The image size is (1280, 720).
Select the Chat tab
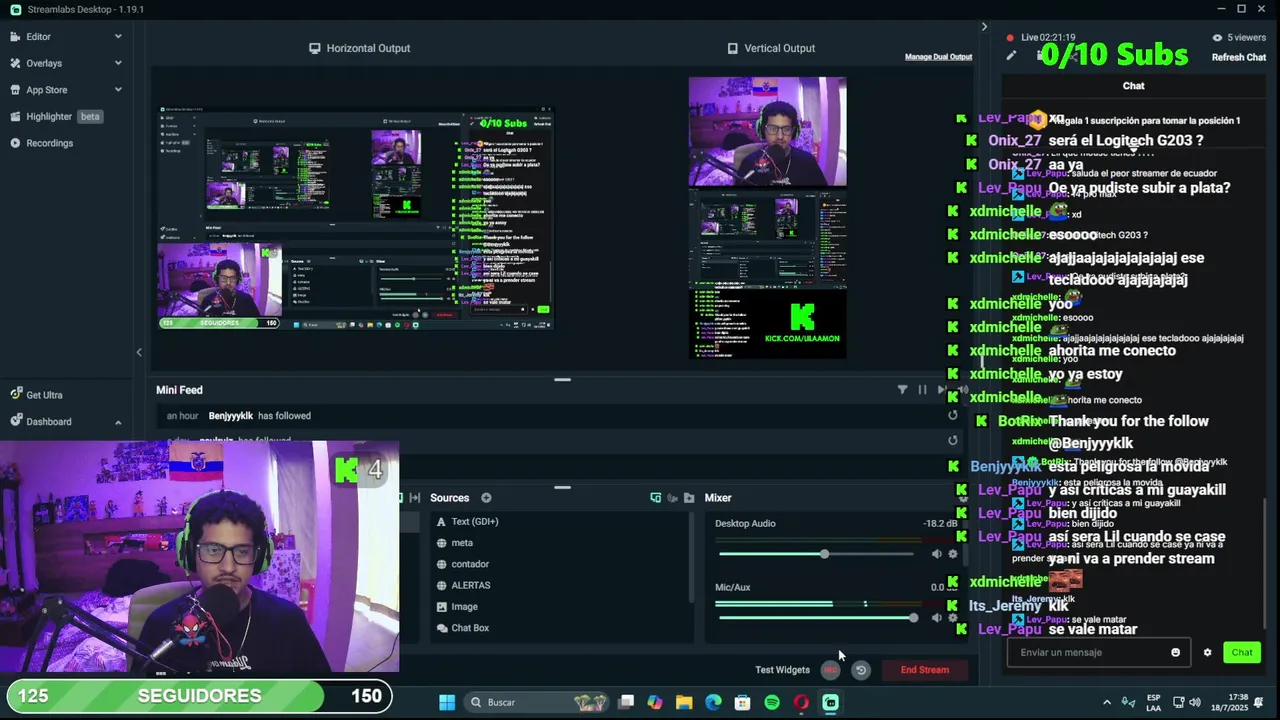point(1133,86)
